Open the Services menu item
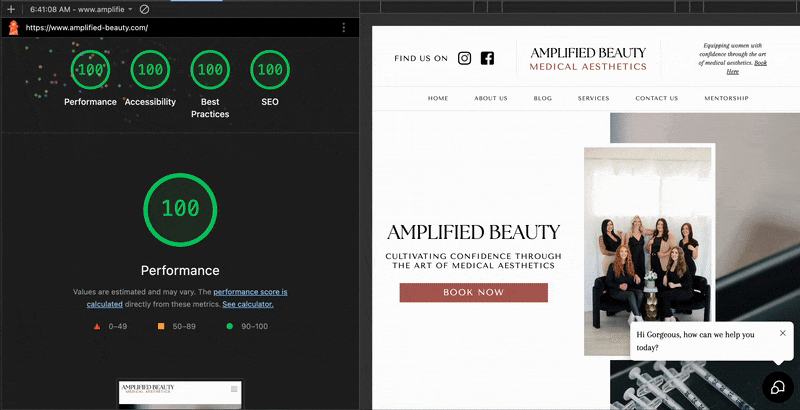Screen dimensions: 800x410 (593, 99)
